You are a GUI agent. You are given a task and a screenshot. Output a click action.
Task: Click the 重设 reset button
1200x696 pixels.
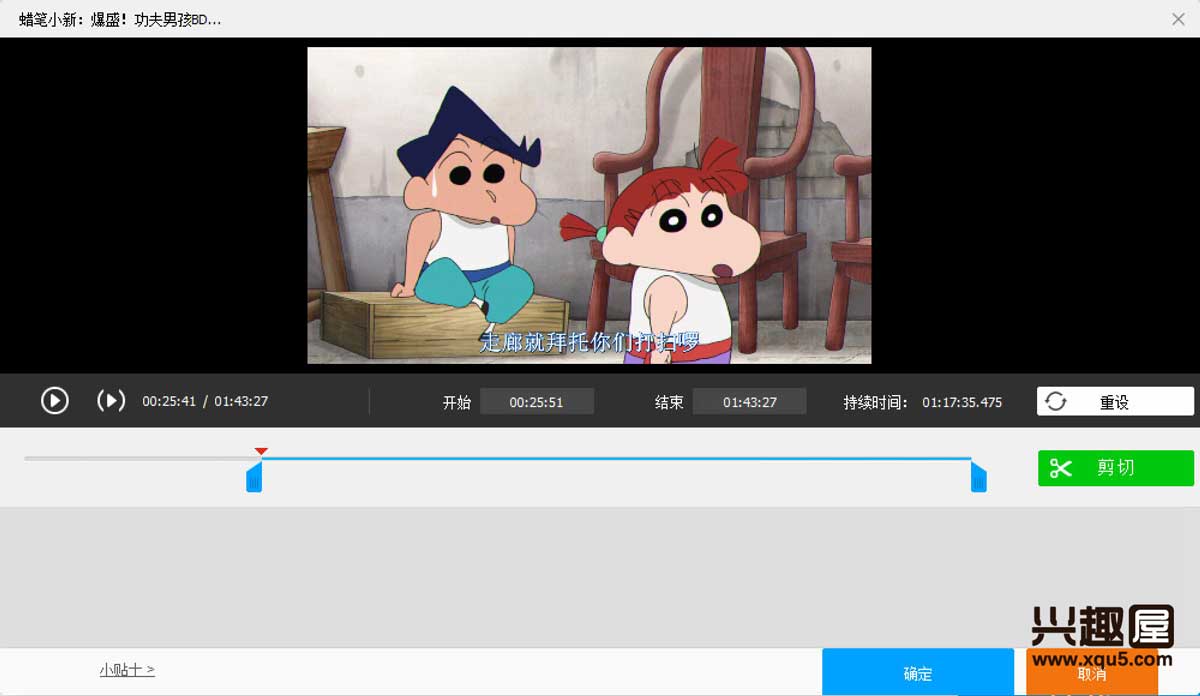point(1115,402)
